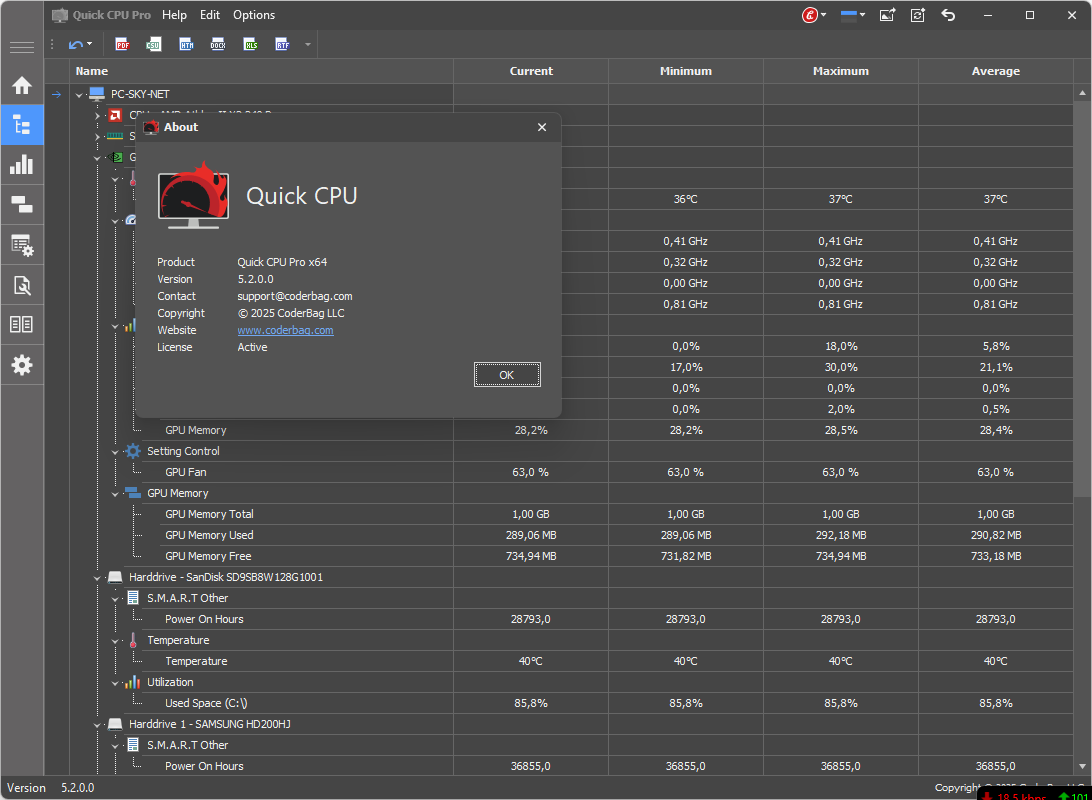The height and width of the screenshot is (800, 1092).
Task: Export report as PDF
Action: click(x=123, y=45)
